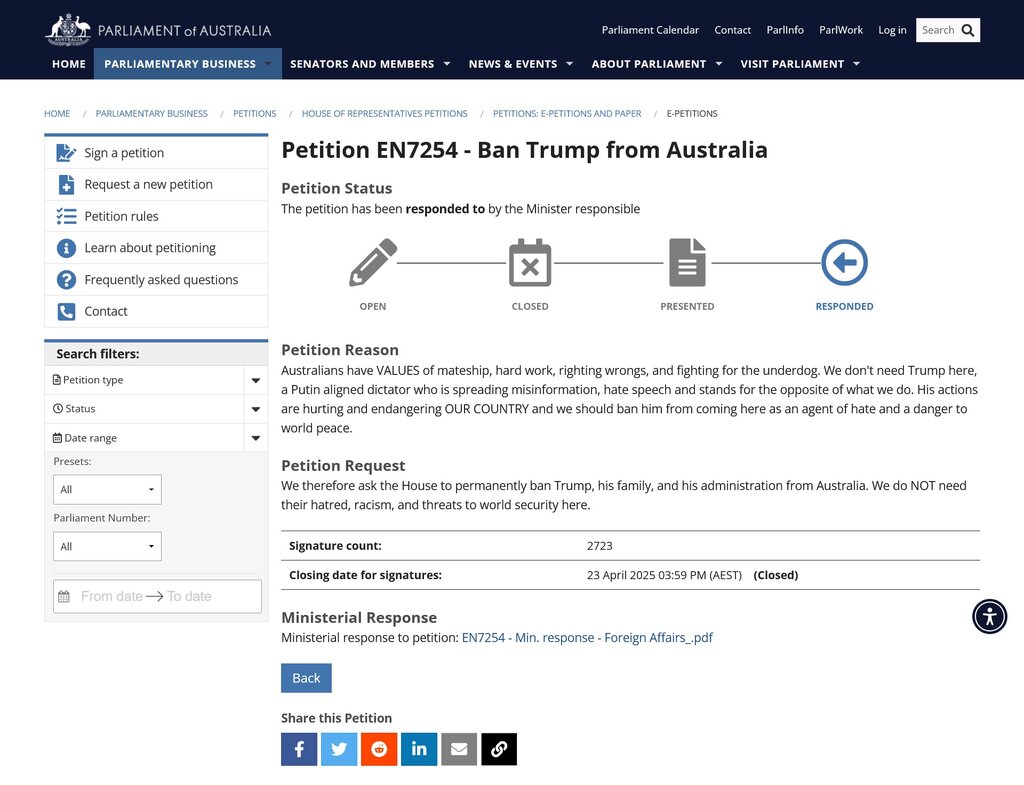Viewport: 1024px width, 785px height.
Task: Click the search magnifier icon
Action: (967, 30)
